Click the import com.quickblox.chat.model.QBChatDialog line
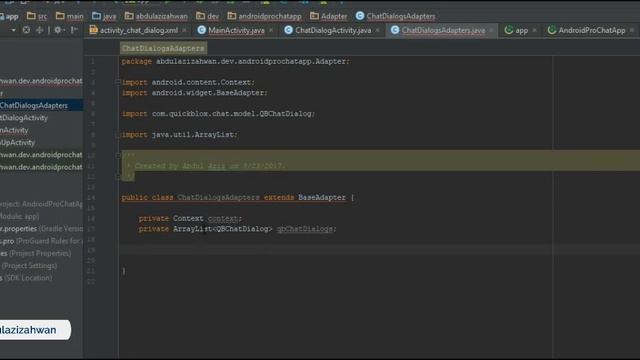Image resolution: width=640 pixels, height=360 pixels. [218, 113]
